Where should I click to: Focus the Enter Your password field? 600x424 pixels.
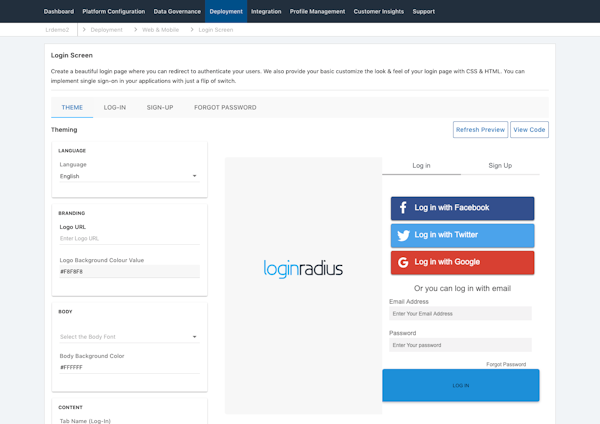click(x=460, y=345)
